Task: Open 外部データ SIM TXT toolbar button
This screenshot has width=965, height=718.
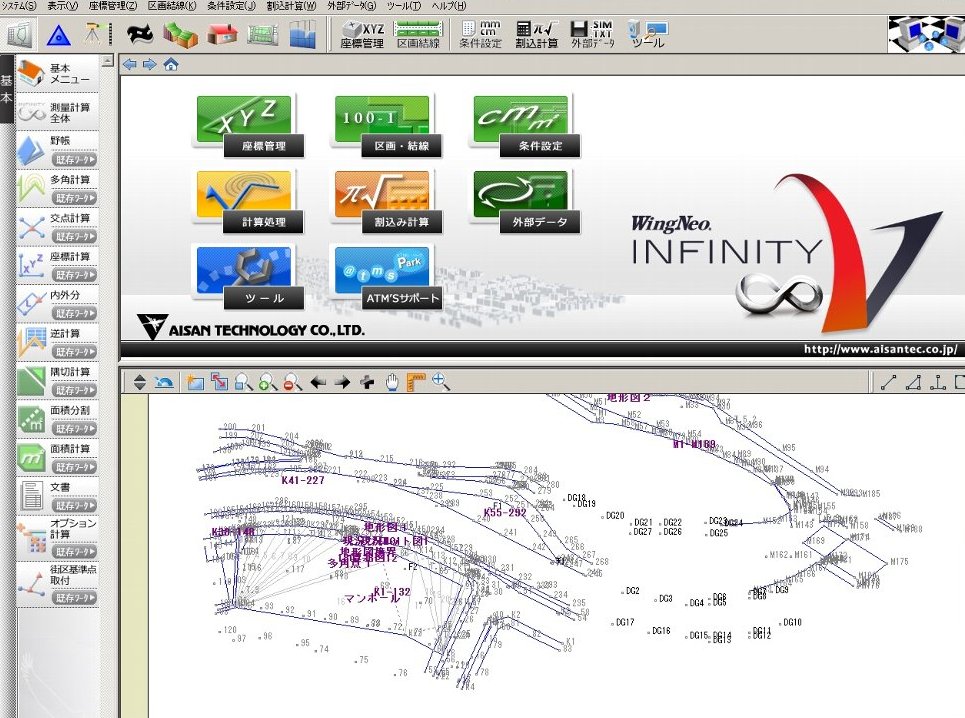Action: (x=593, y=34)
